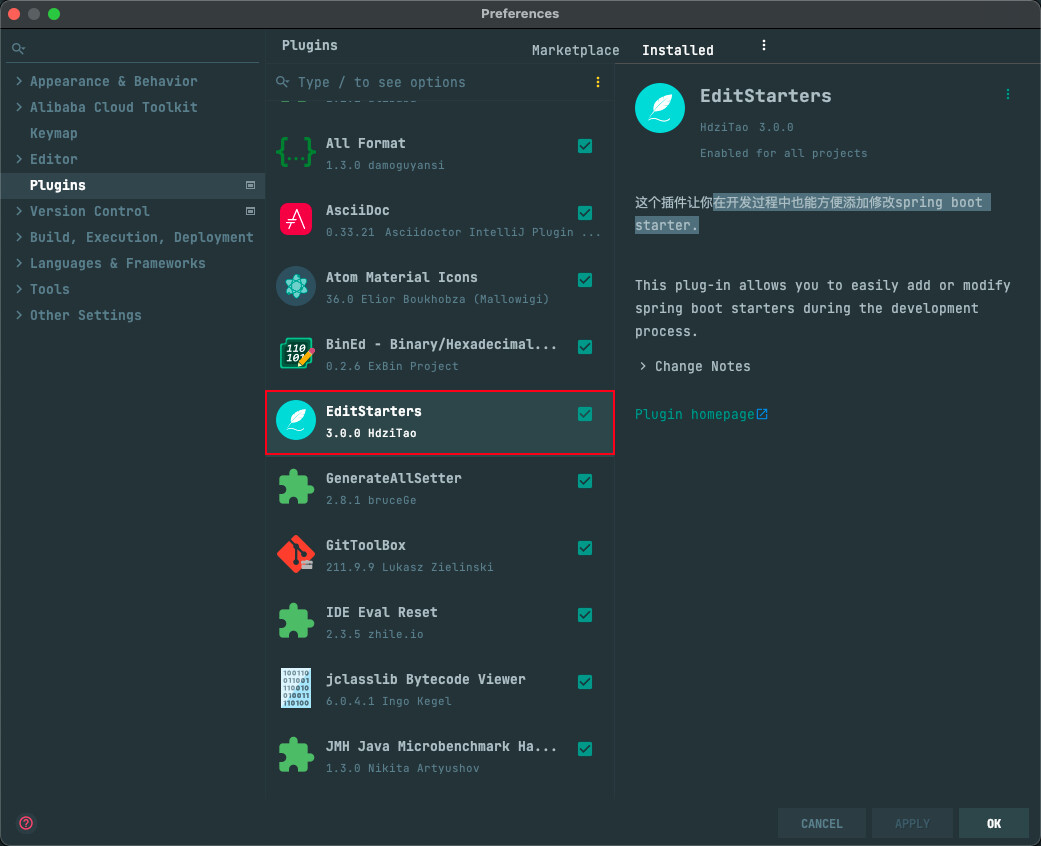Expand the Alibaba Cloud Toolkit node
This screenshot has height=846, width=1041.
click(19, 107)
